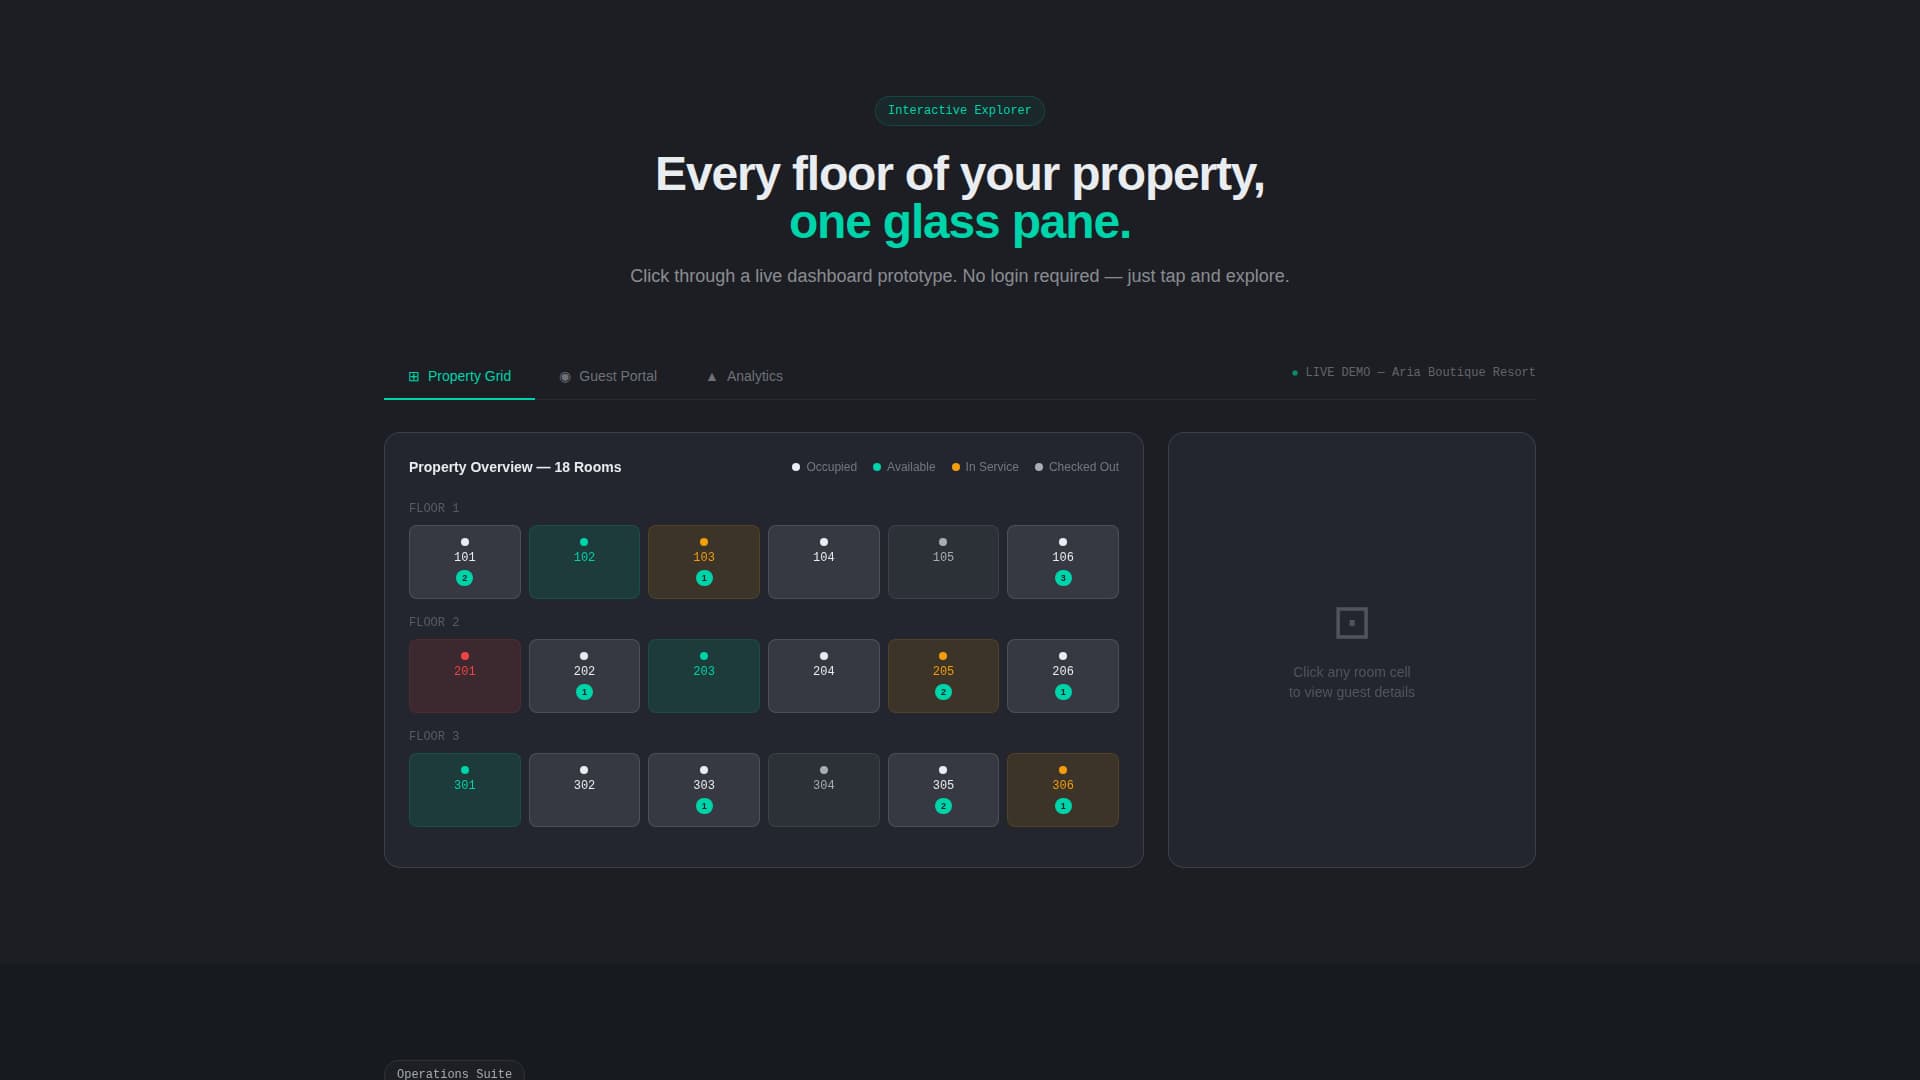
Task: Click the LIVE DEMO Aria Boutique Resort label
Action: coord(1413,372)
